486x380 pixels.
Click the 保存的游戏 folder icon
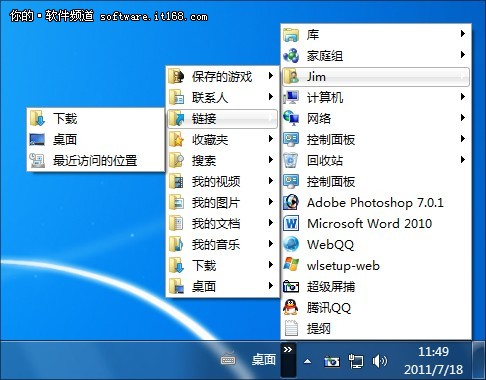click(176, 77)
